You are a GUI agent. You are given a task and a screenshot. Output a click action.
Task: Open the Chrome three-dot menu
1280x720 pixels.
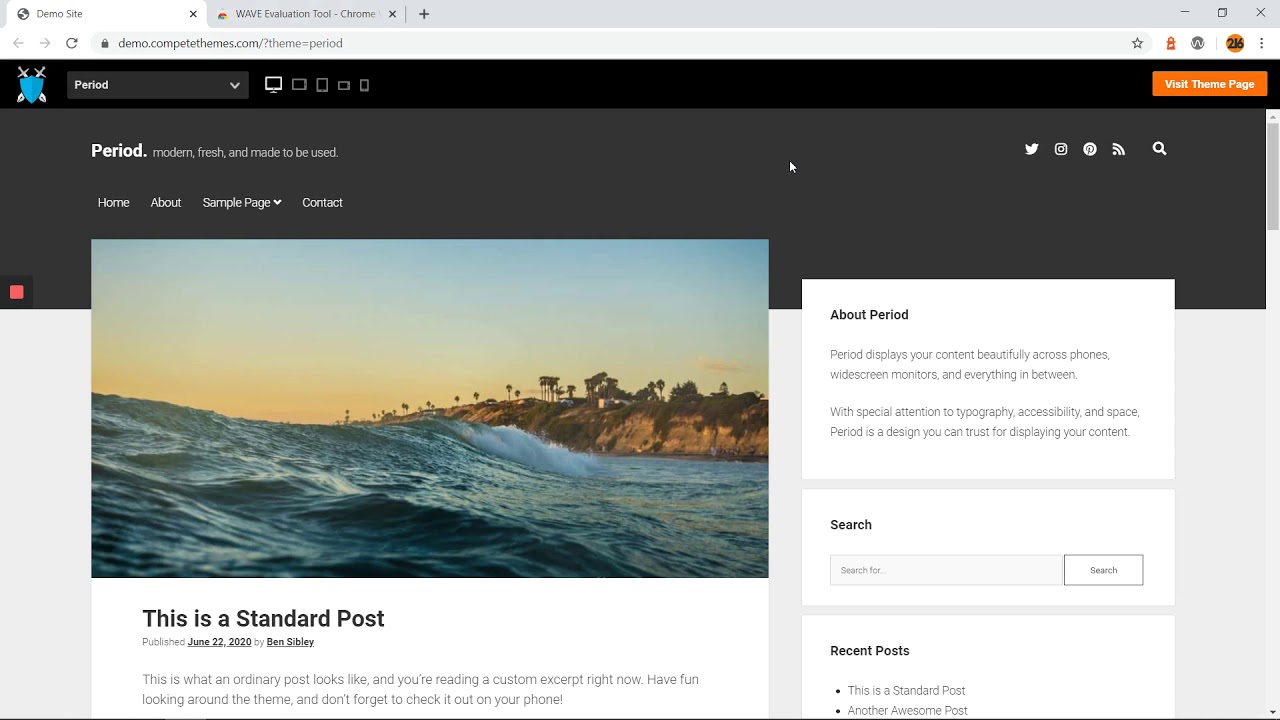(1262, 43)
